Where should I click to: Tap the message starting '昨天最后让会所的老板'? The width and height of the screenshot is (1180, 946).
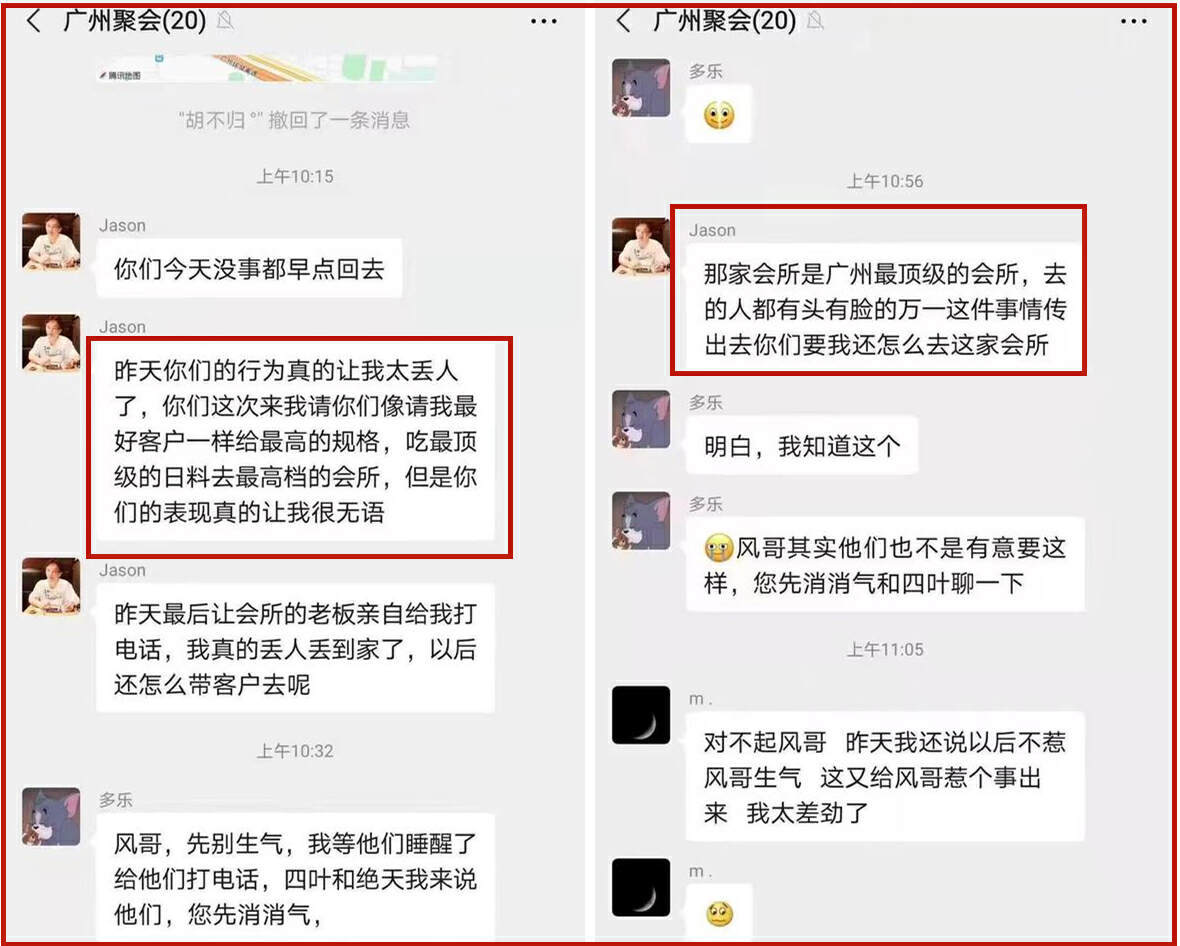pos(295,649)
